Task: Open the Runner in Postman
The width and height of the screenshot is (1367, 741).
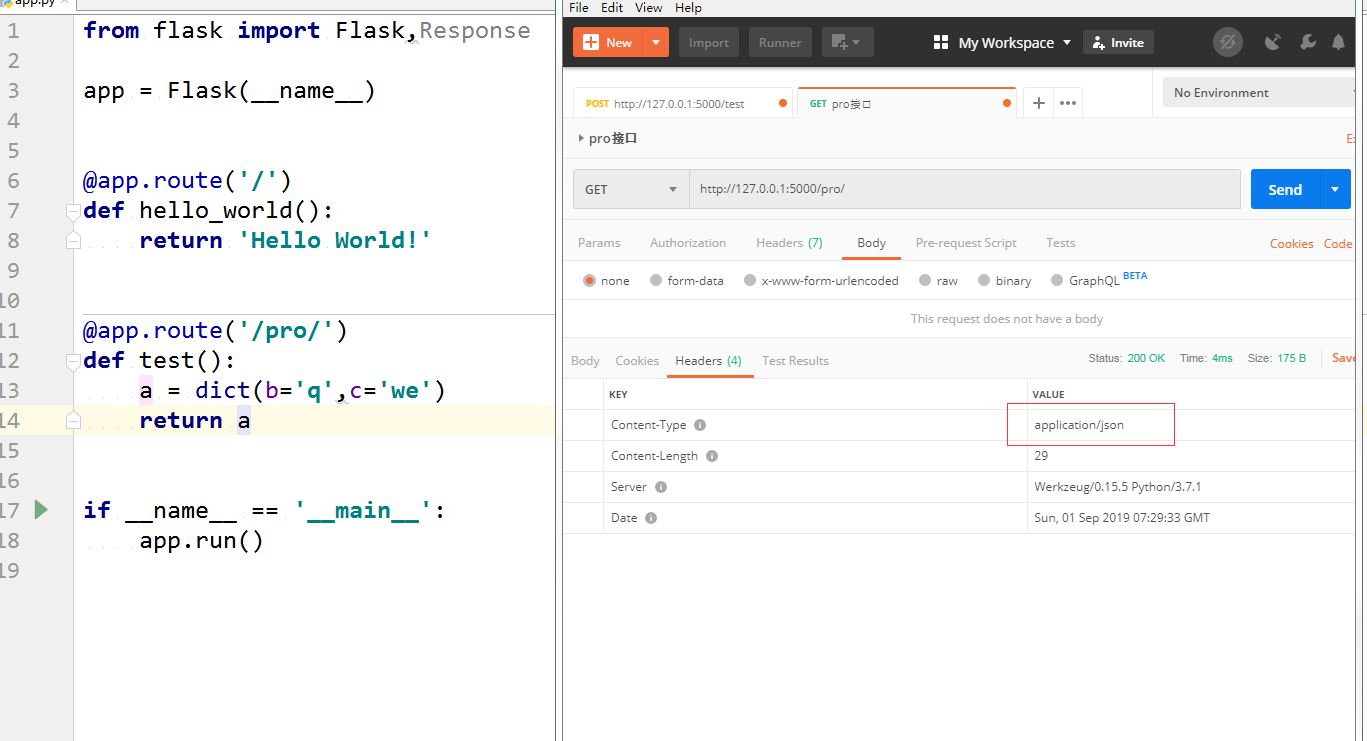Action: pyautogui.click(x=780, y=42)
